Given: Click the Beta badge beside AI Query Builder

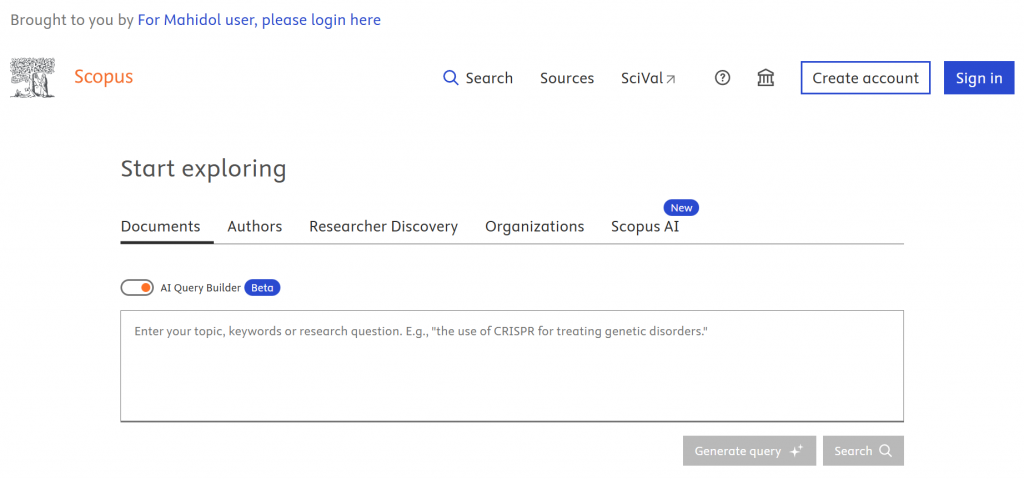Looking at the screenshot, I should tap(262, 288).
